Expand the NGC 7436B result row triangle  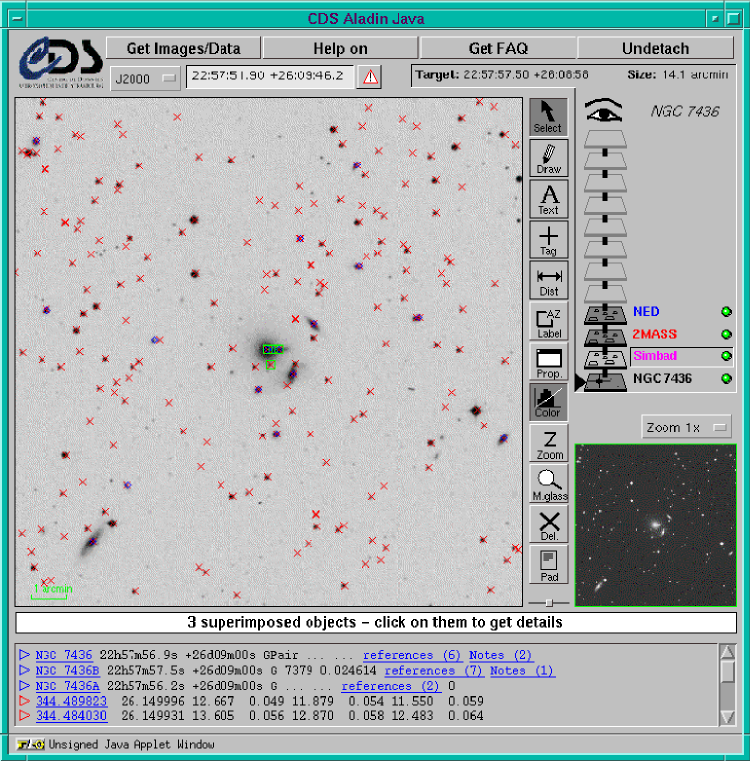pos(25,671)
